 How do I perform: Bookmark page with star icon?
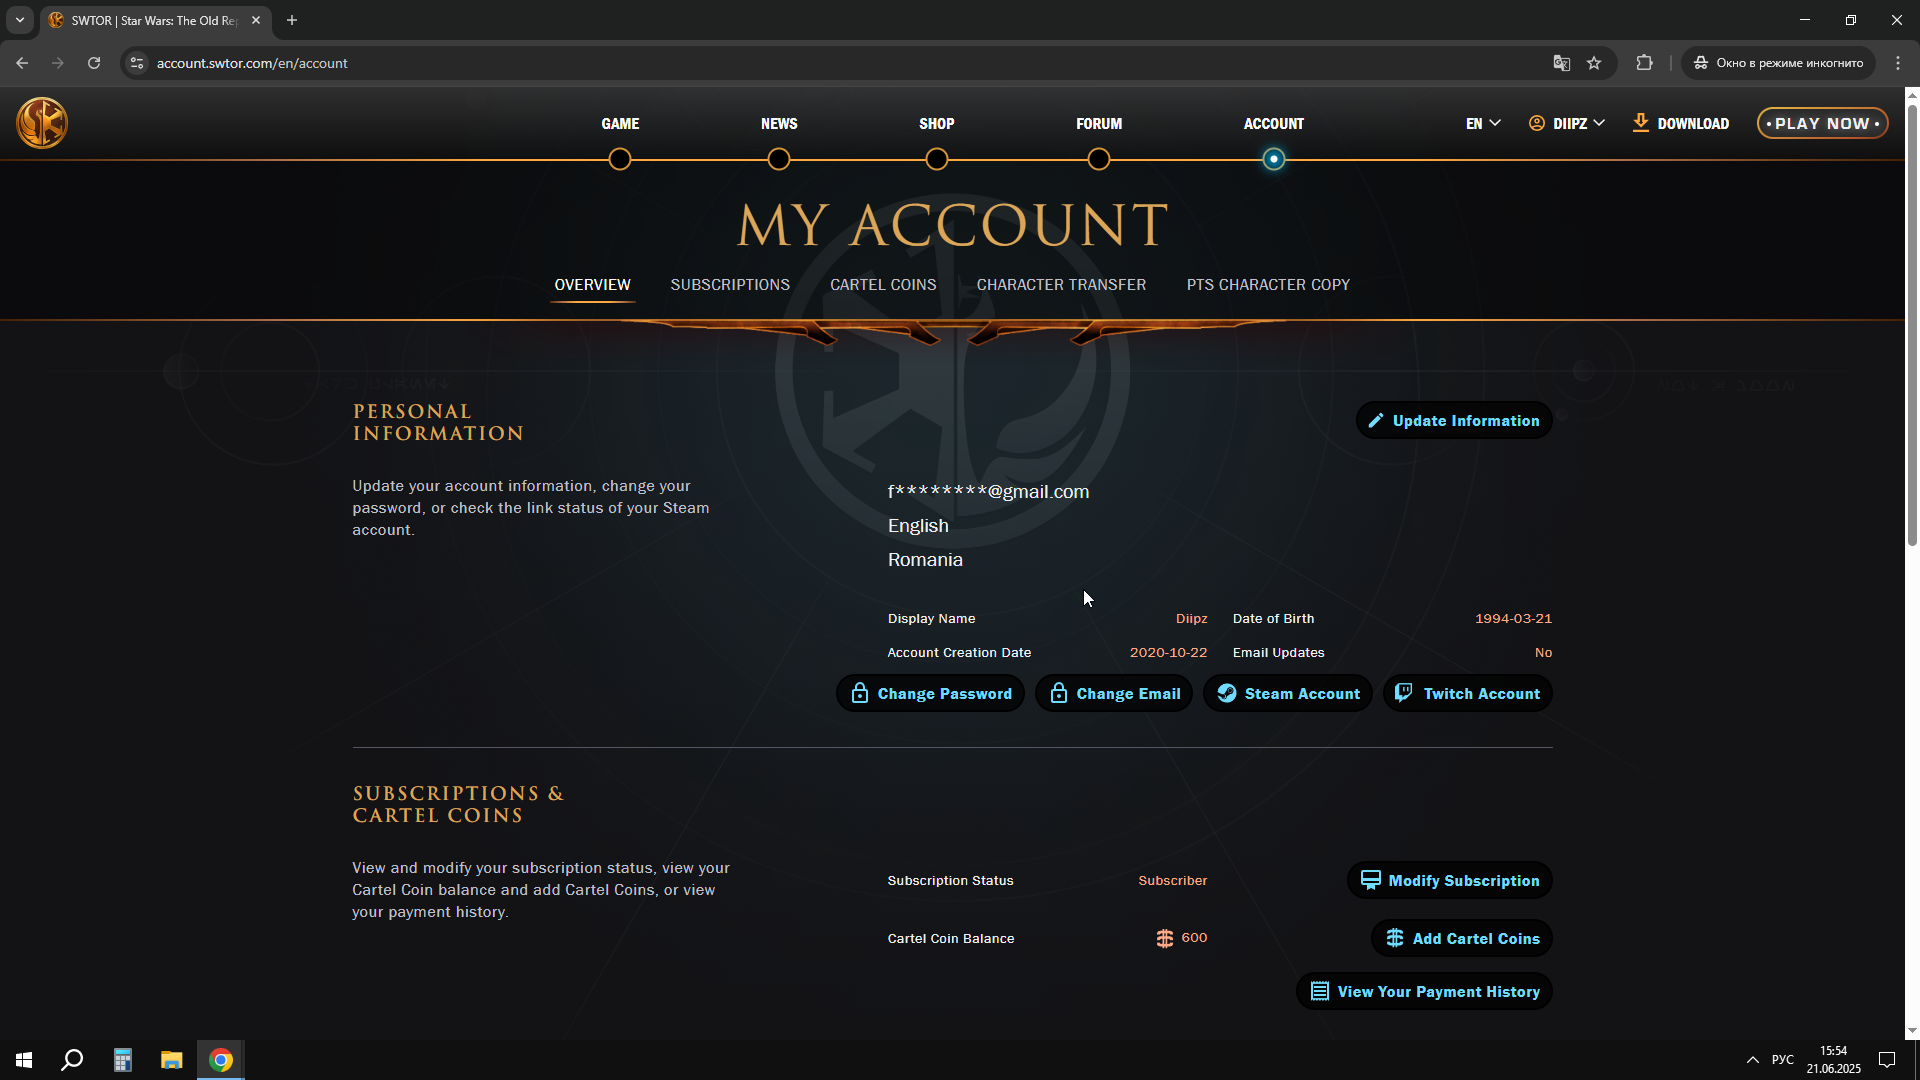point(1594,63)
